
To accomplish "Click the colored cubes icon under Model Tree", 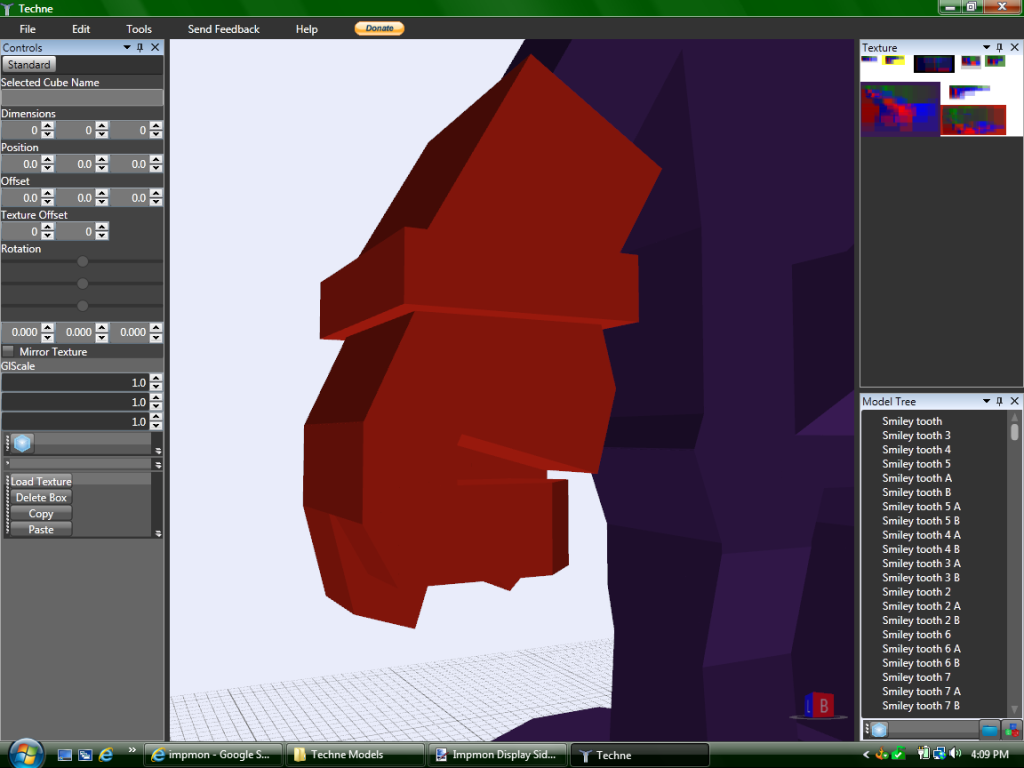I will 1011,729.
